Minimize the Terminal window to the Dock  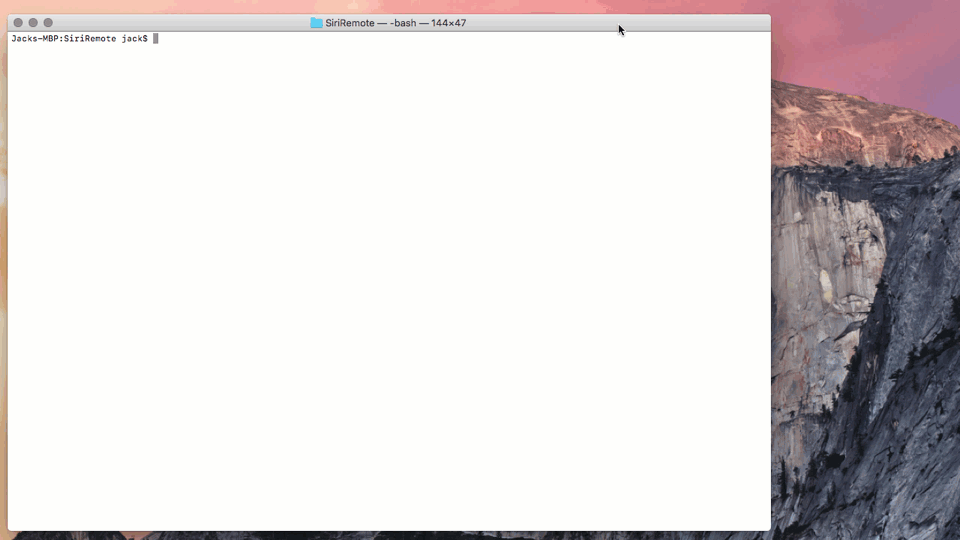[33, 23]
